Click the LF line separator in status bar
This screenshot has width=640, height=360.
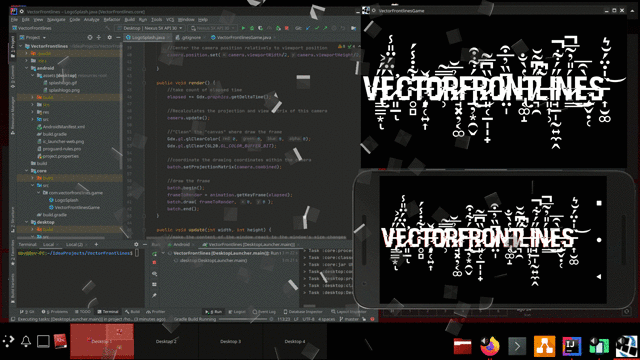(x=296, y=319)
